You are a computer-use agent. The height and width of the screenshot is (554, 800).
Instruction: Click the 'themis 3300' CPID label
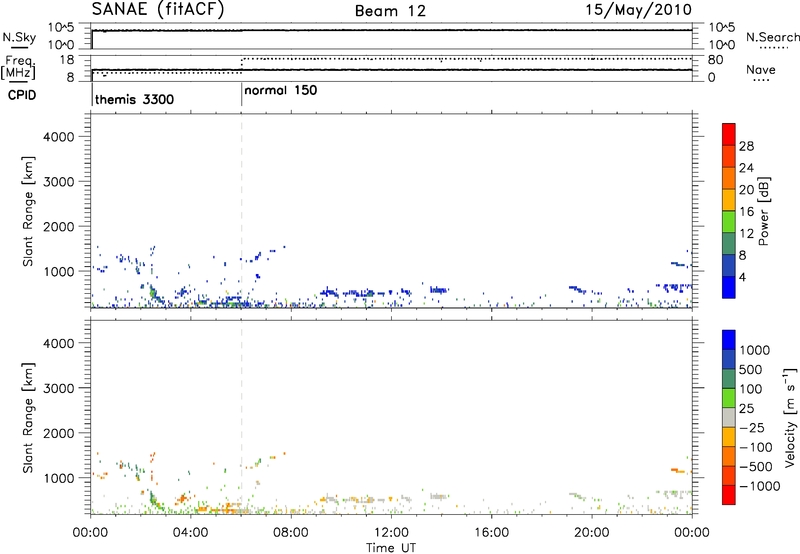134,99
